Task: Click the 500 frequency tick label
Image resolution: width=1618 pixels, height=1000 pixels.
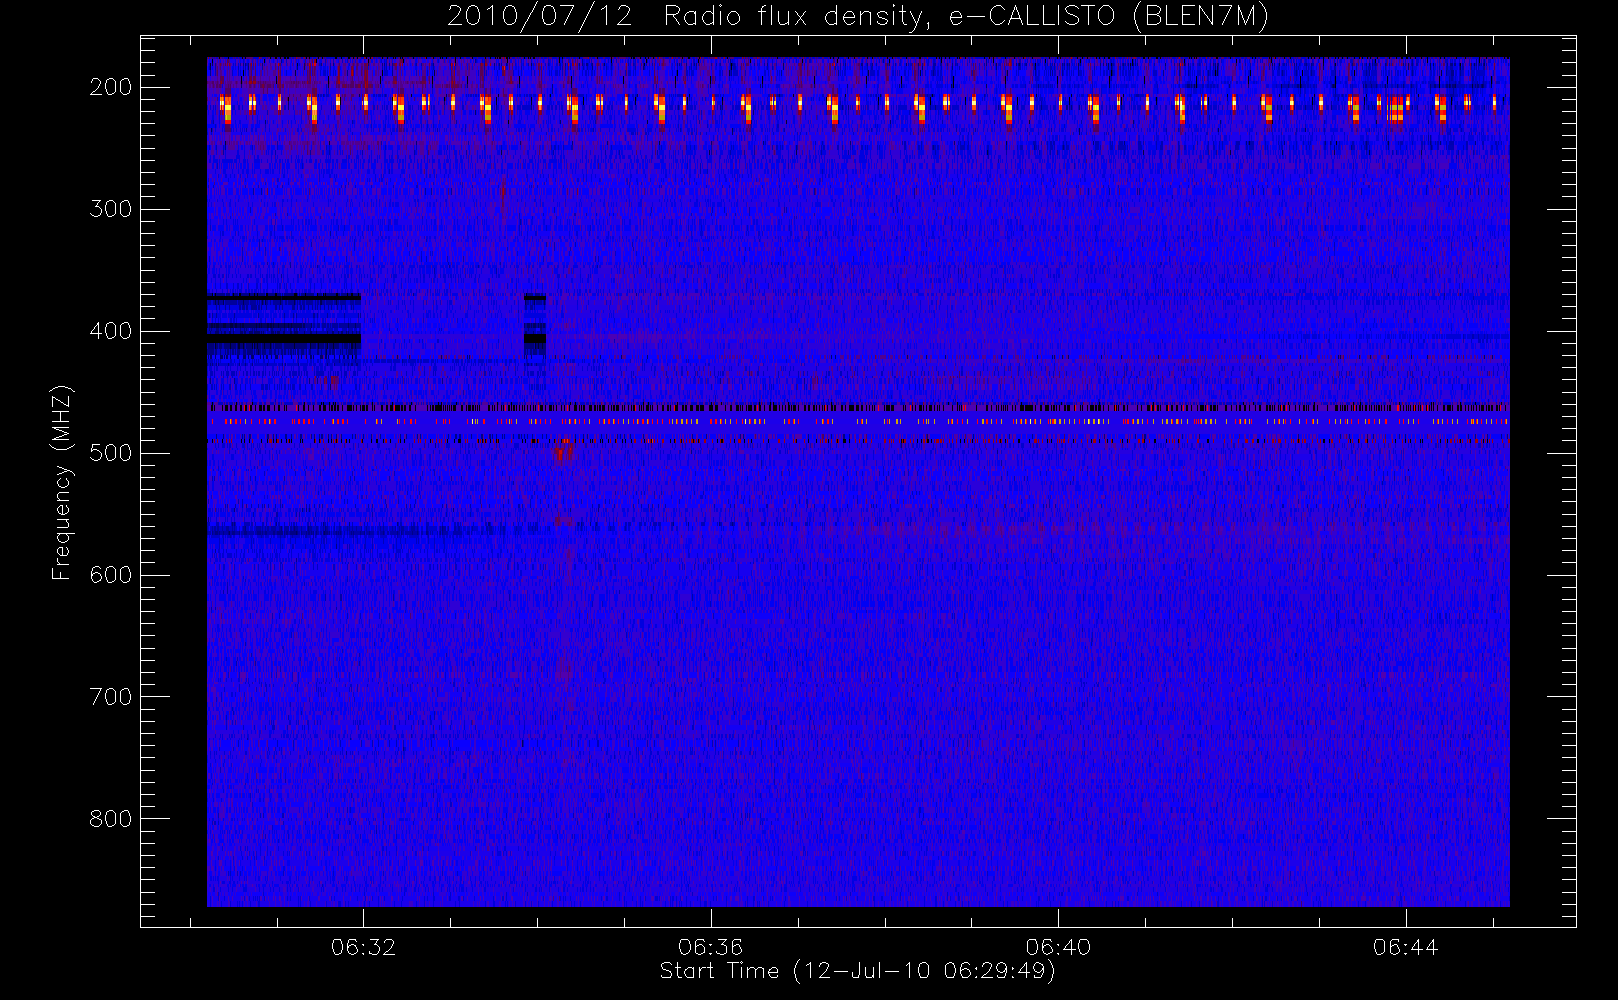Action: tap(111, 453)
